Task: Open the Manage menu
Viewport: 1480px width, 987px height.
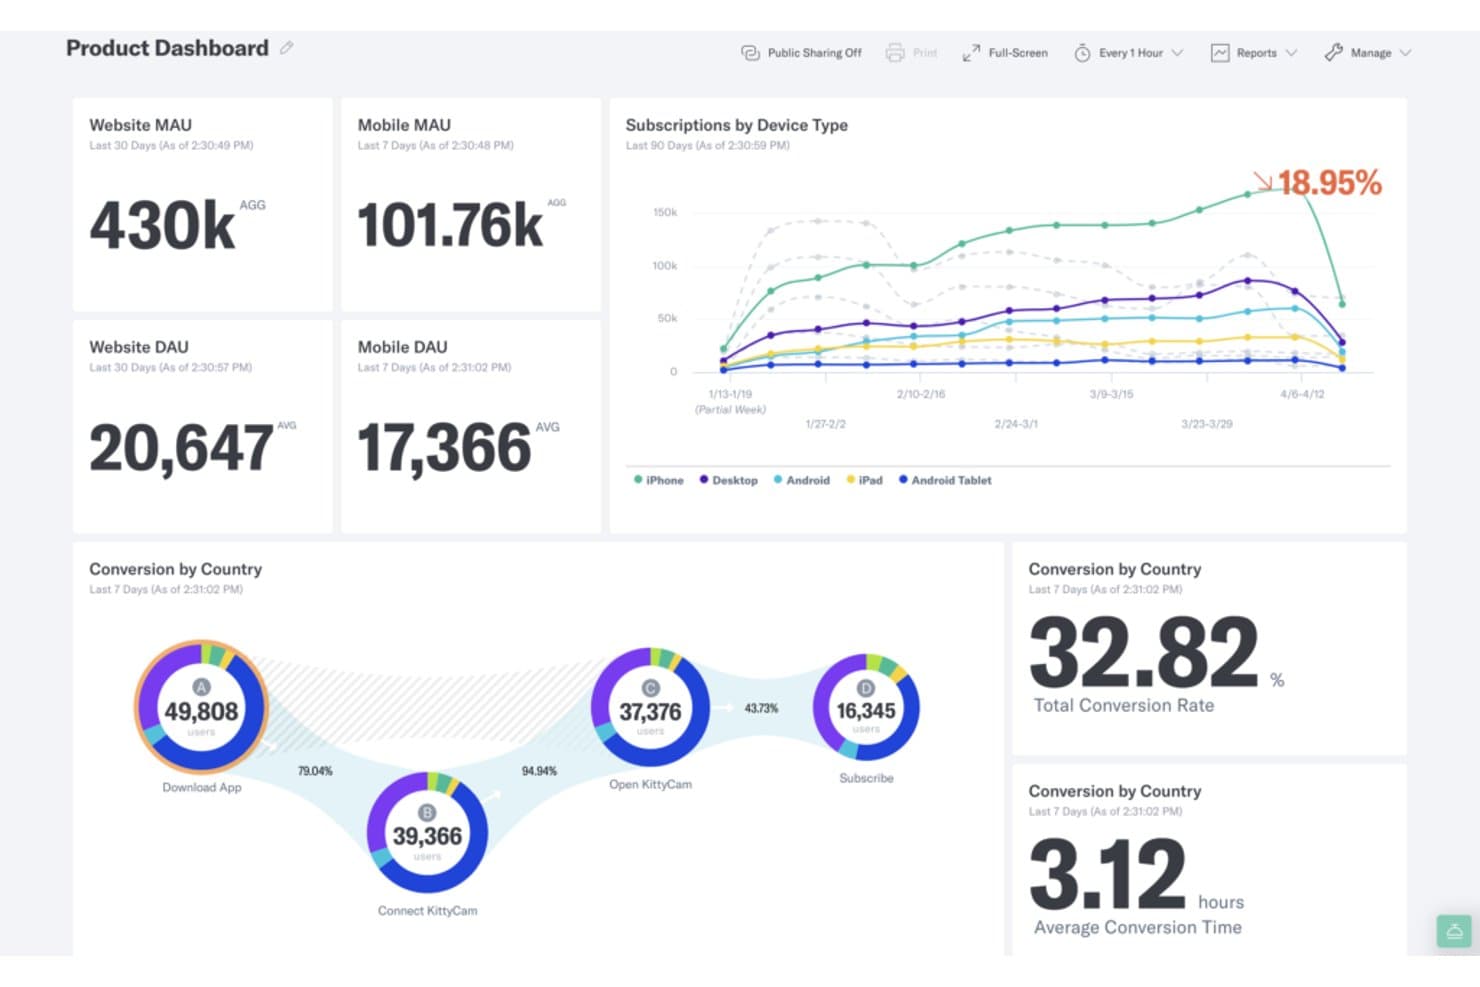Action: pyautogui.click(x=1368, y=53)
